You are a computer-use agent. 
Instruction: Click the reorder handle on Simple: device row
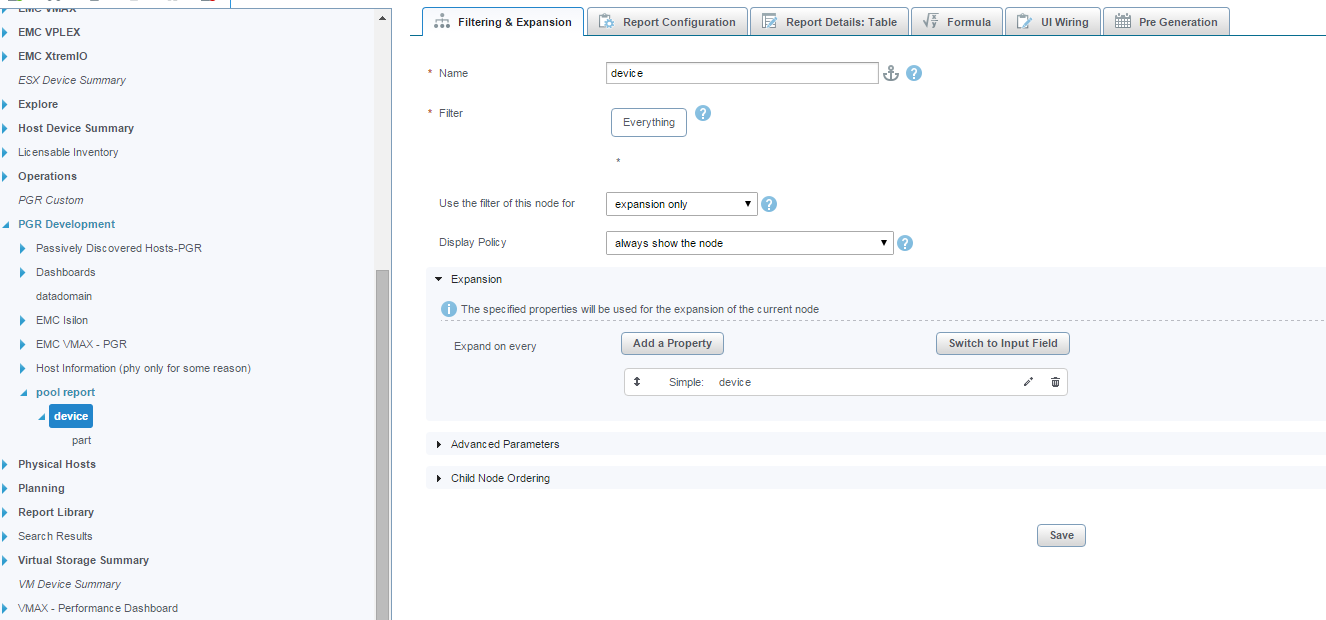(637, 382)
